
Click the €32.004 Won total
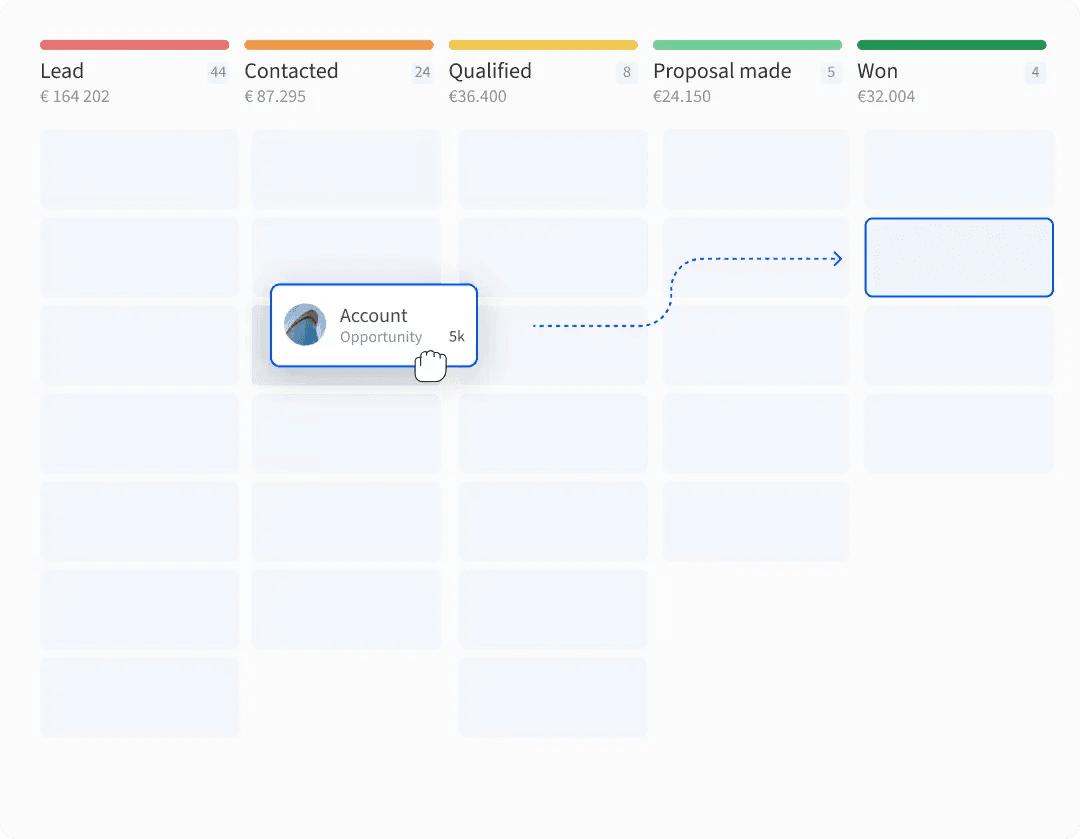(886, 97)
